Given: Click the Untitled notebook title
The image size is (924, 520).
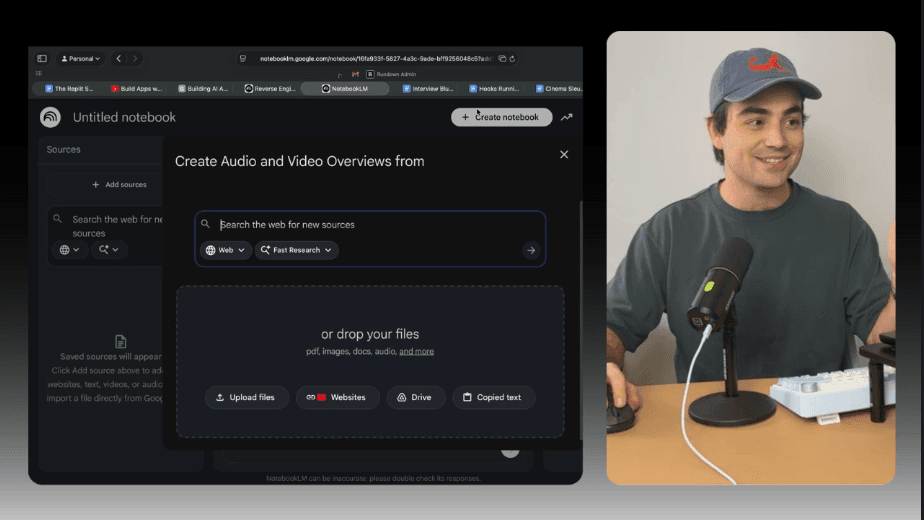Looking at the screenshot, I should [124, 117].
